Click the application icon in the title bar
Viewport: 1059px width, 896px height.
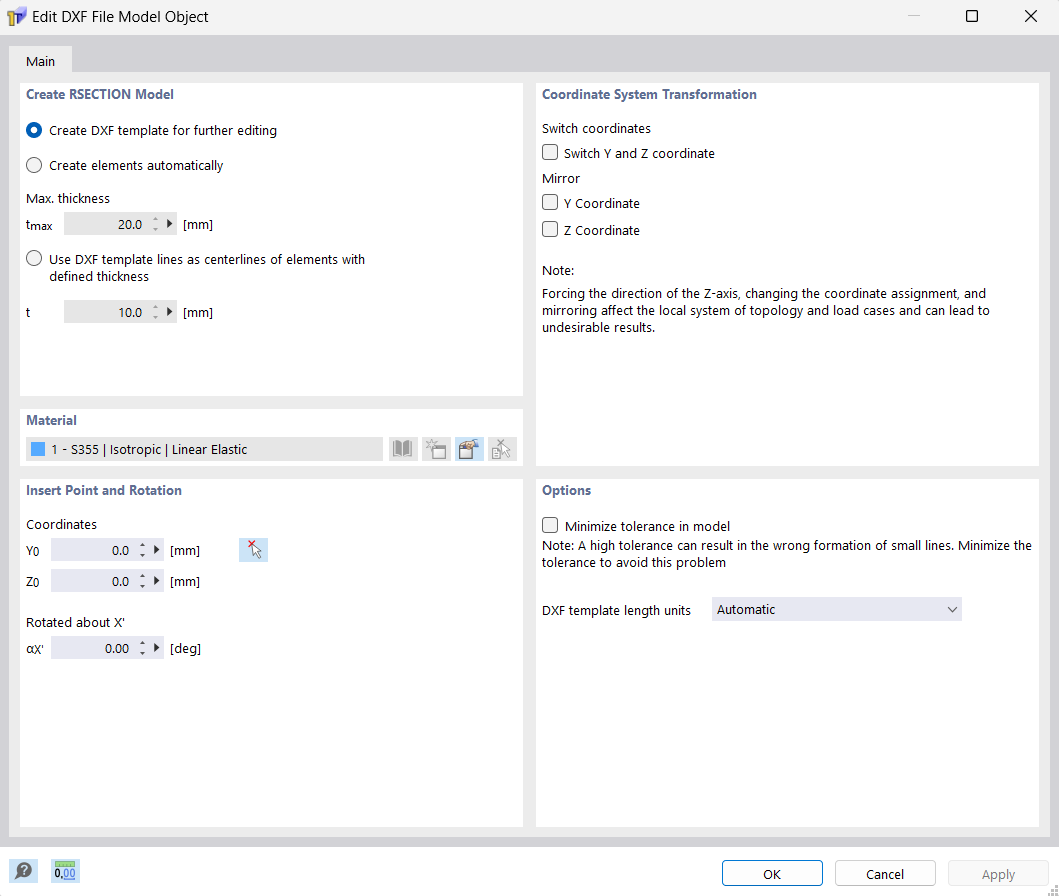[15, 16]
